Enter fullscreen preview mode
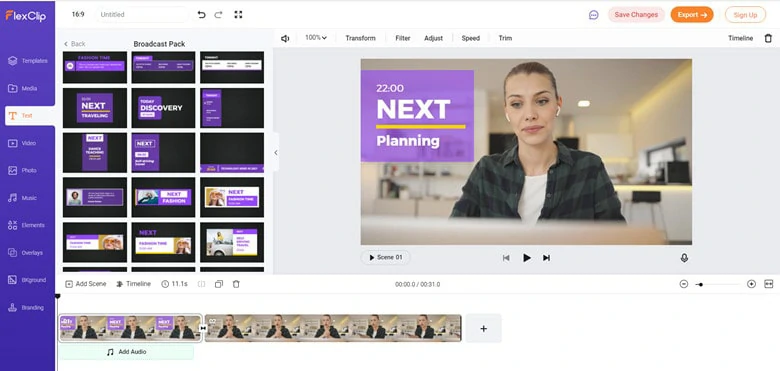The image size is (780, 371). coord(238,14)
